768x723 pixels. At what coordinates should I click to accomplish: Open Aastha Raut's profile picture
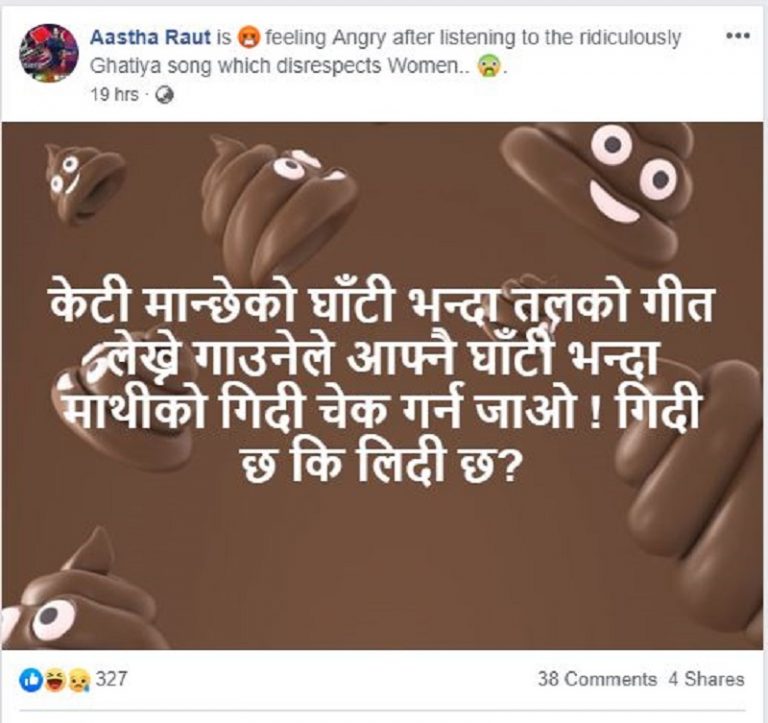coord(48,53)
